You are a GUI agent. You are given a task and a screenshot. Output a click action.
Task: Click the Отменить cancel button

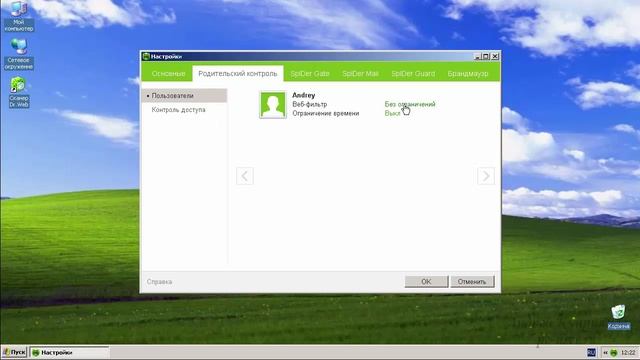(472, 282)
